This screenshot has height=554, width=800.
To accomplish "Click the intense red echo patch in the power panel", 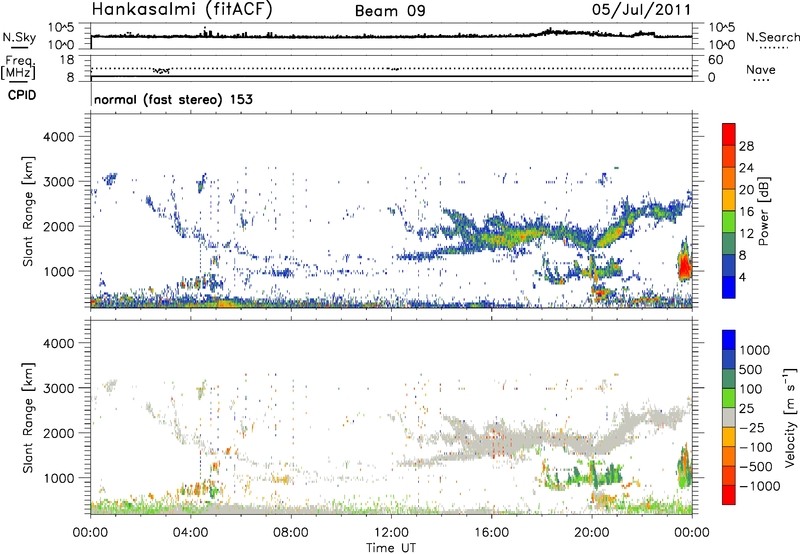I will tap(685, 265).
